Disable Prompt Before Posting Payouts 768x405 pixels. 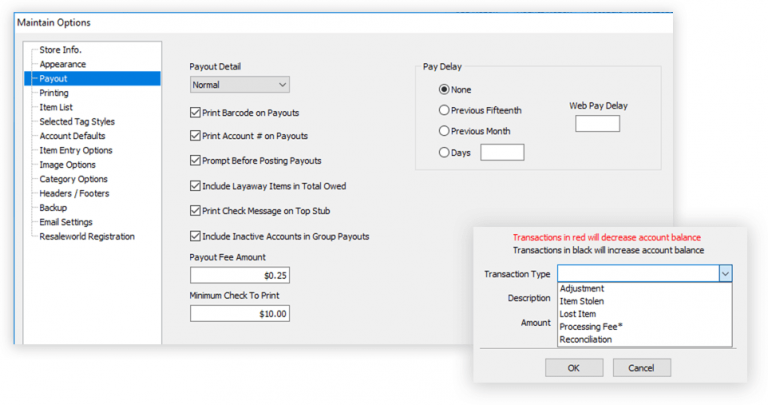[x=196, y=160]
